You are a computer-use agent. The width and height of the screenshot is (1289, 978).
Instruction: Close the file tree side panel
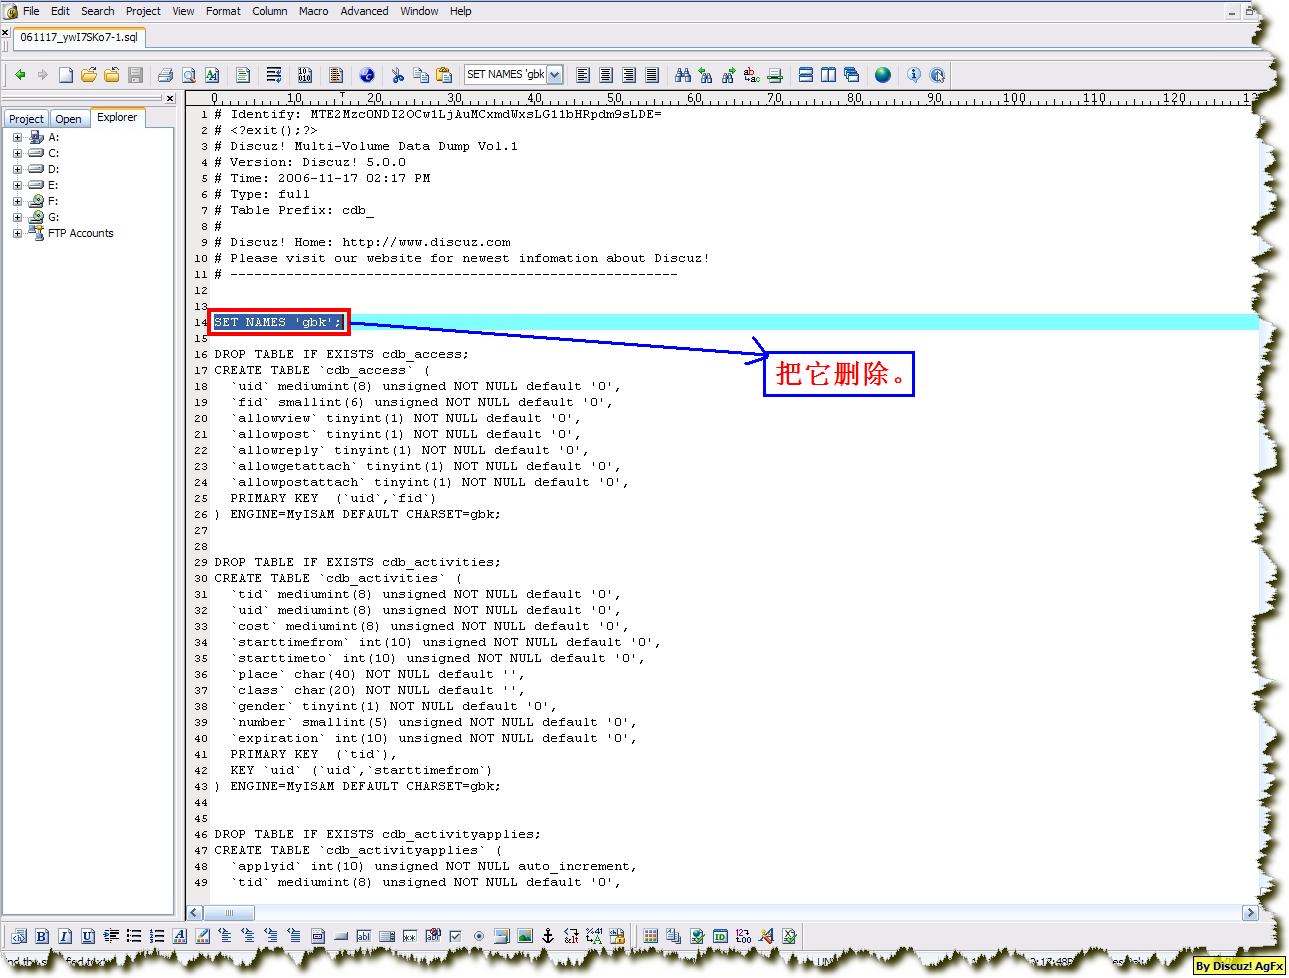[x=170, y=98]
